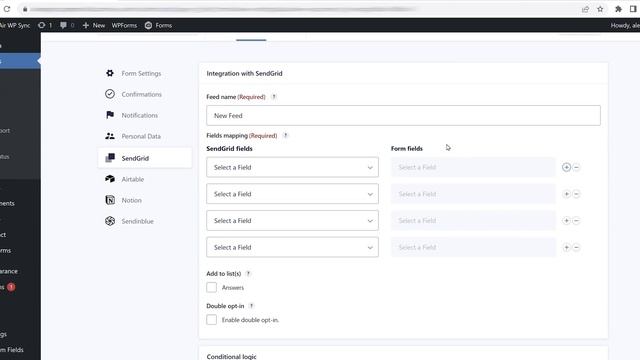Screen dimensions: 640x360
Task: Open fourth SendGrid fields dropdown
Action: [x=292, y=247]
